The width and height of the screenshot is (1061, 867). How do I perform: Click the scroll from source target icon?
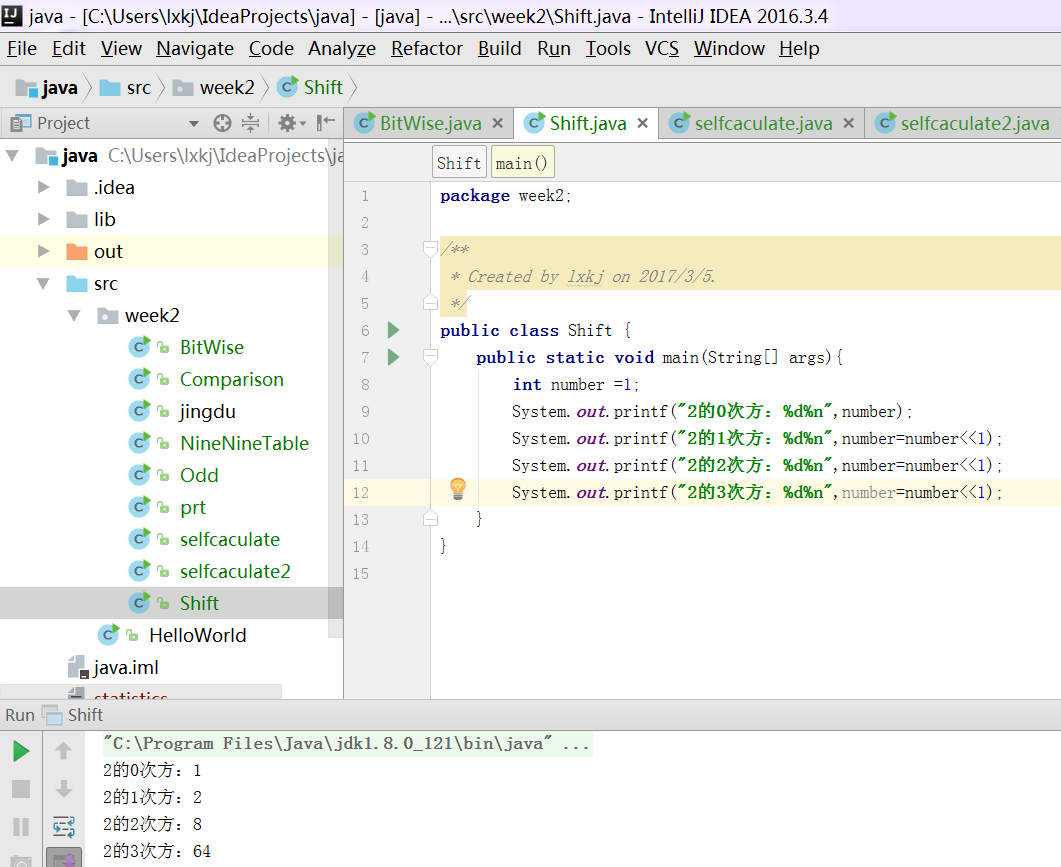click(x=222, y=123)
